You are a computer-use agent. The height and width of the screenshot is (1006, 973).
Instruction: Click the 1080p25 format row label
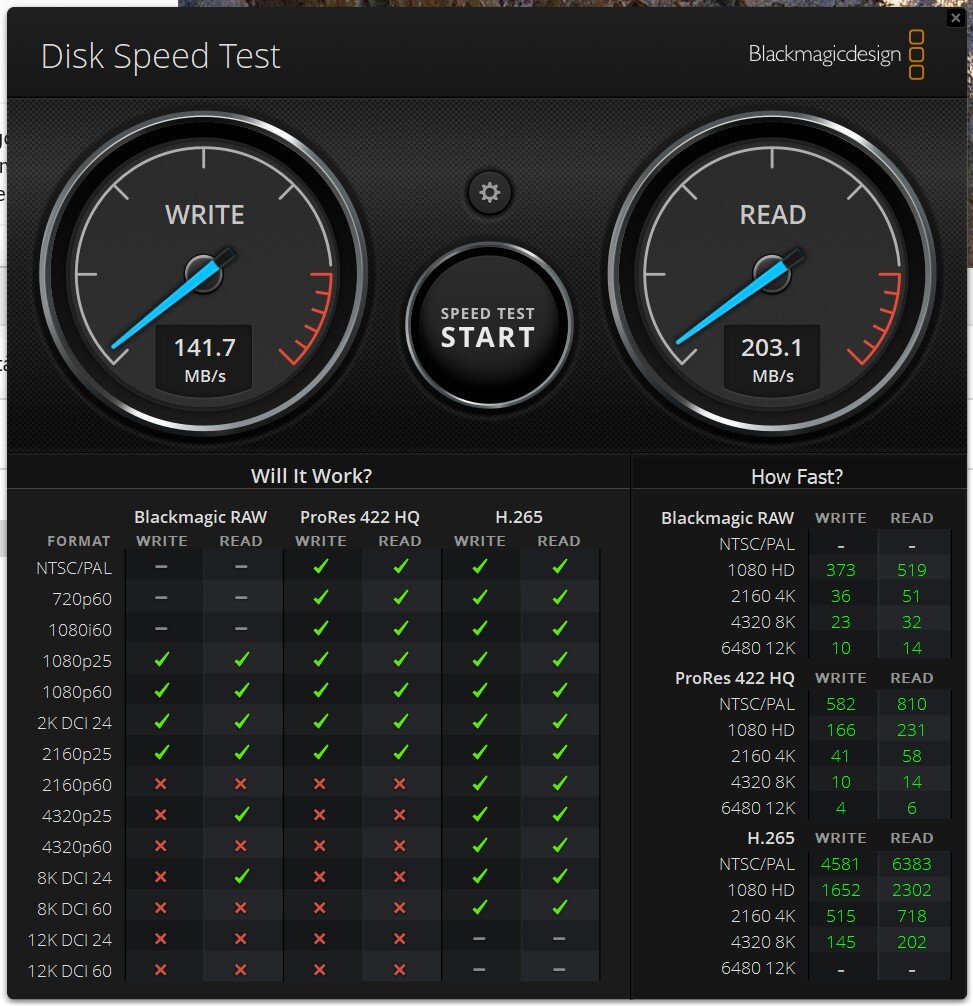coord(76,661)
